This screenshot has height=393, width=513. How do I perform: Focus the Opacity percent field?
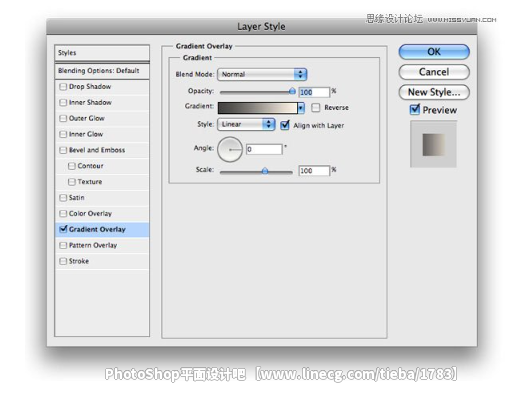point(314,92)
